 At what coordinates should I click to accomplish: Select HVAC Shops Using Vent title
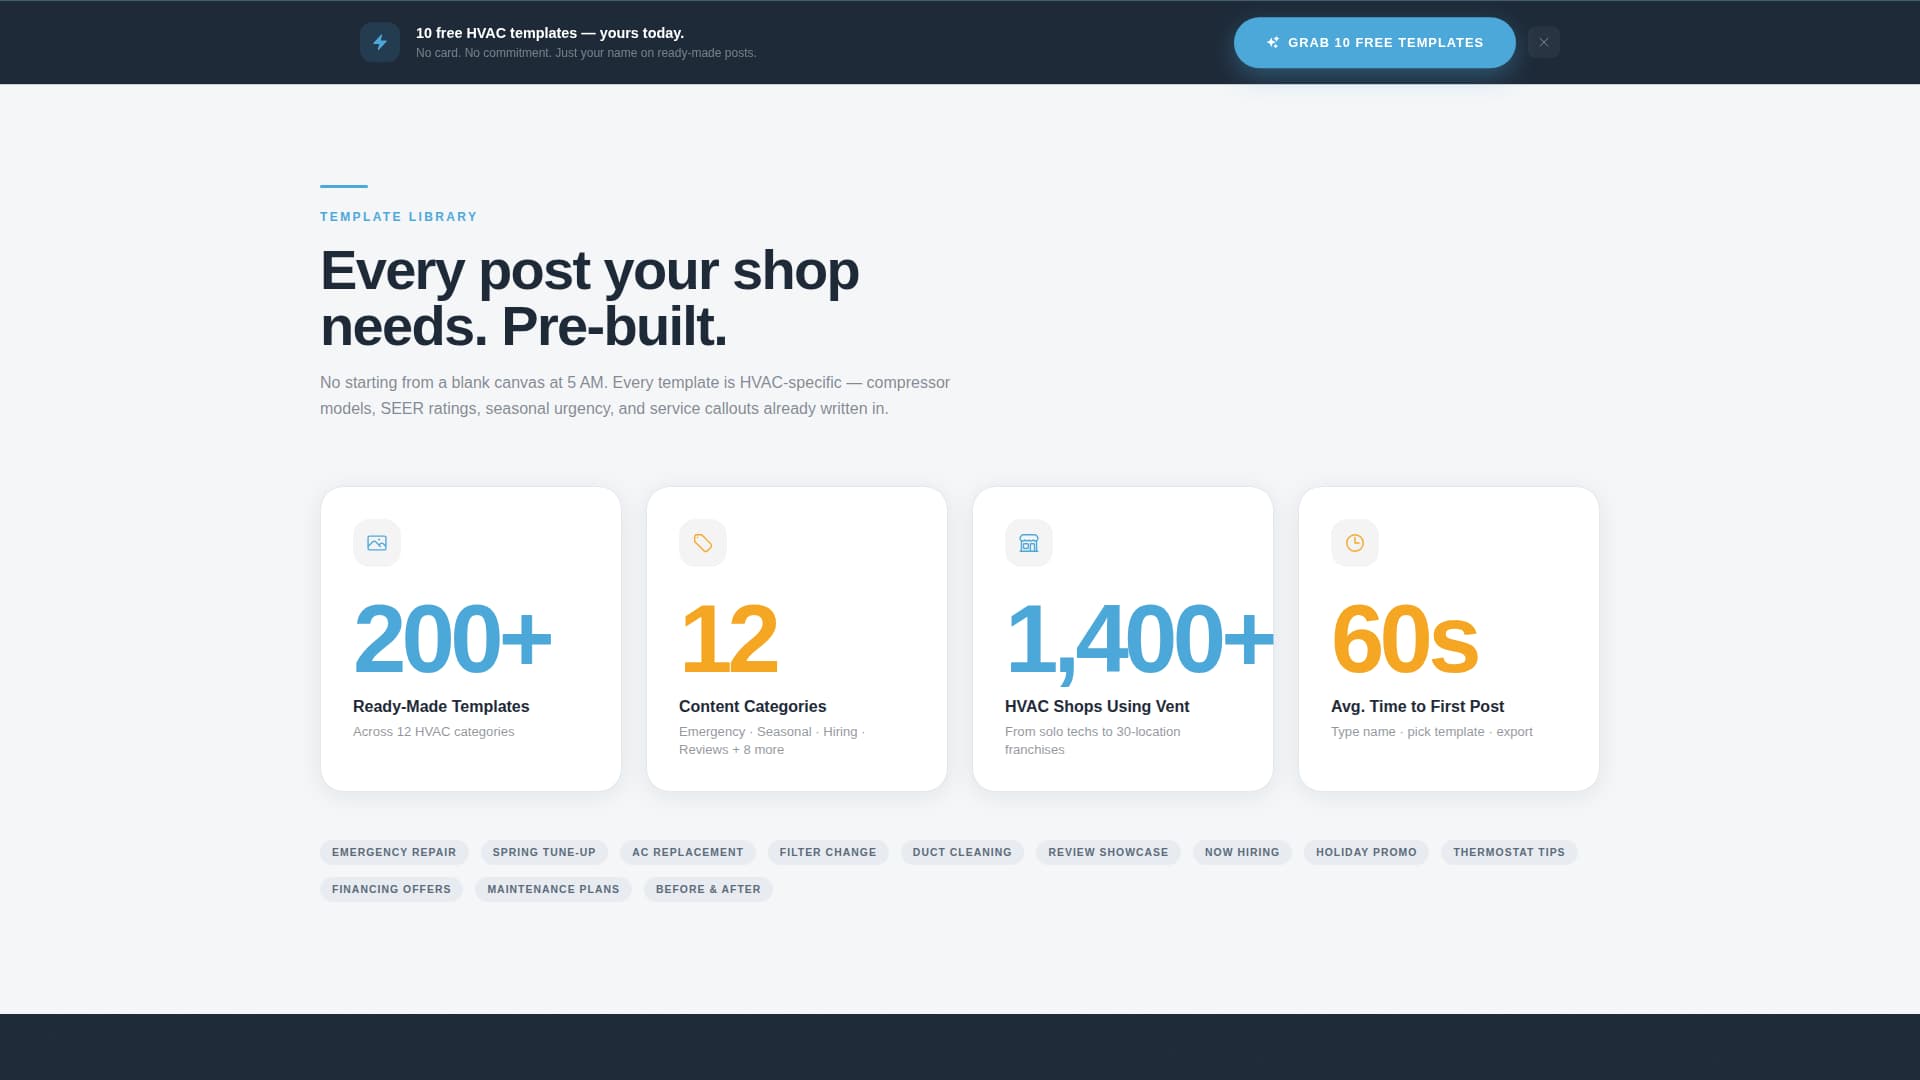coord(1097,706)
